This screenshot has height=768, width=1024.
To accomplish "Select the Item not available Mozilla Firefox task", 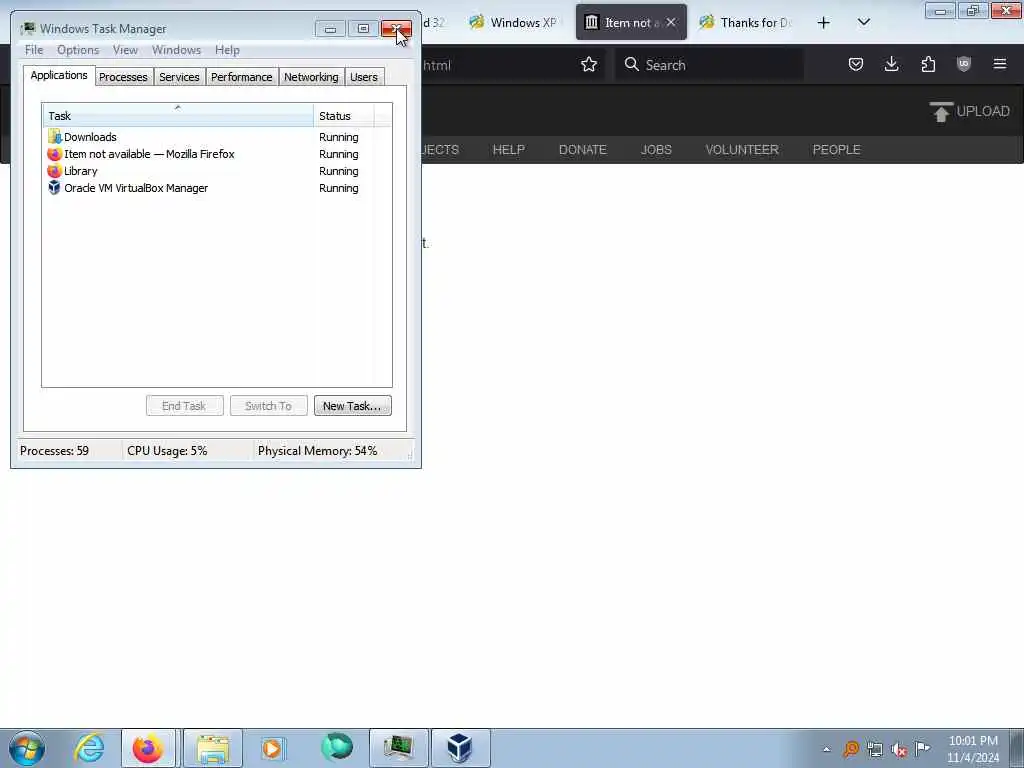I will (208, 154).
